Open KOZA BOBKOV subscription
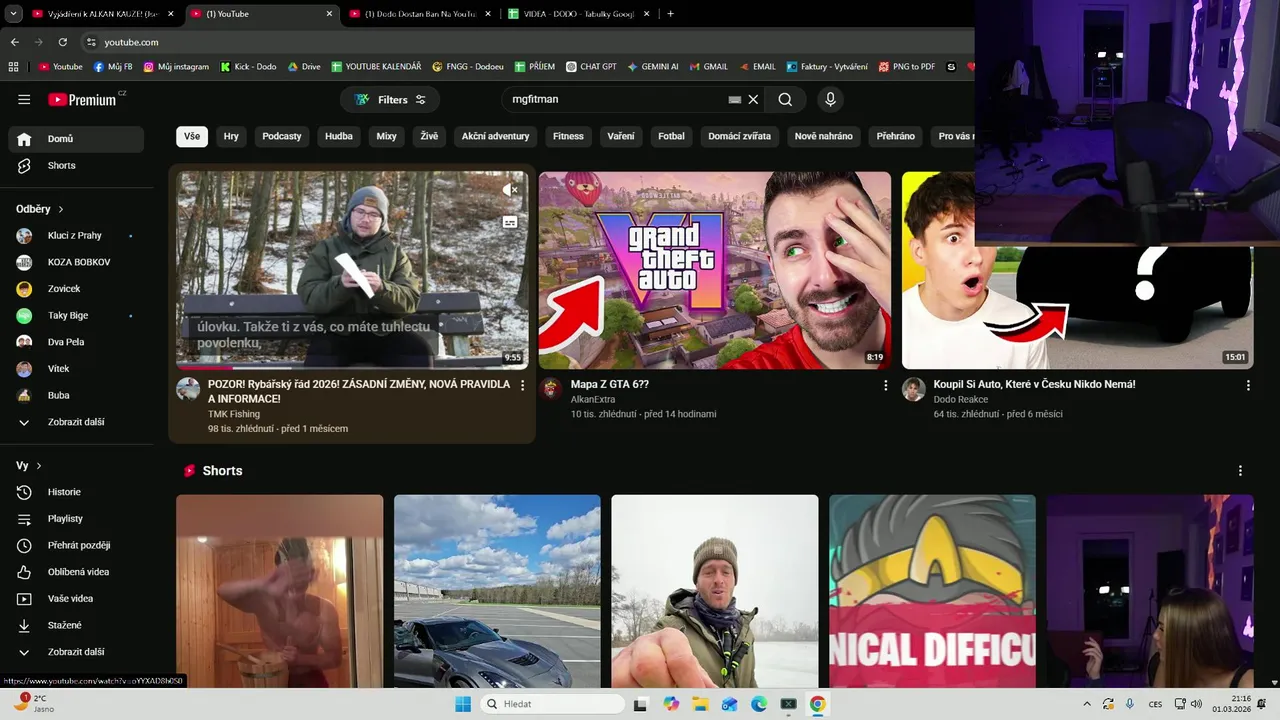Screen dimensions: 1280x720 click(76, 262)
